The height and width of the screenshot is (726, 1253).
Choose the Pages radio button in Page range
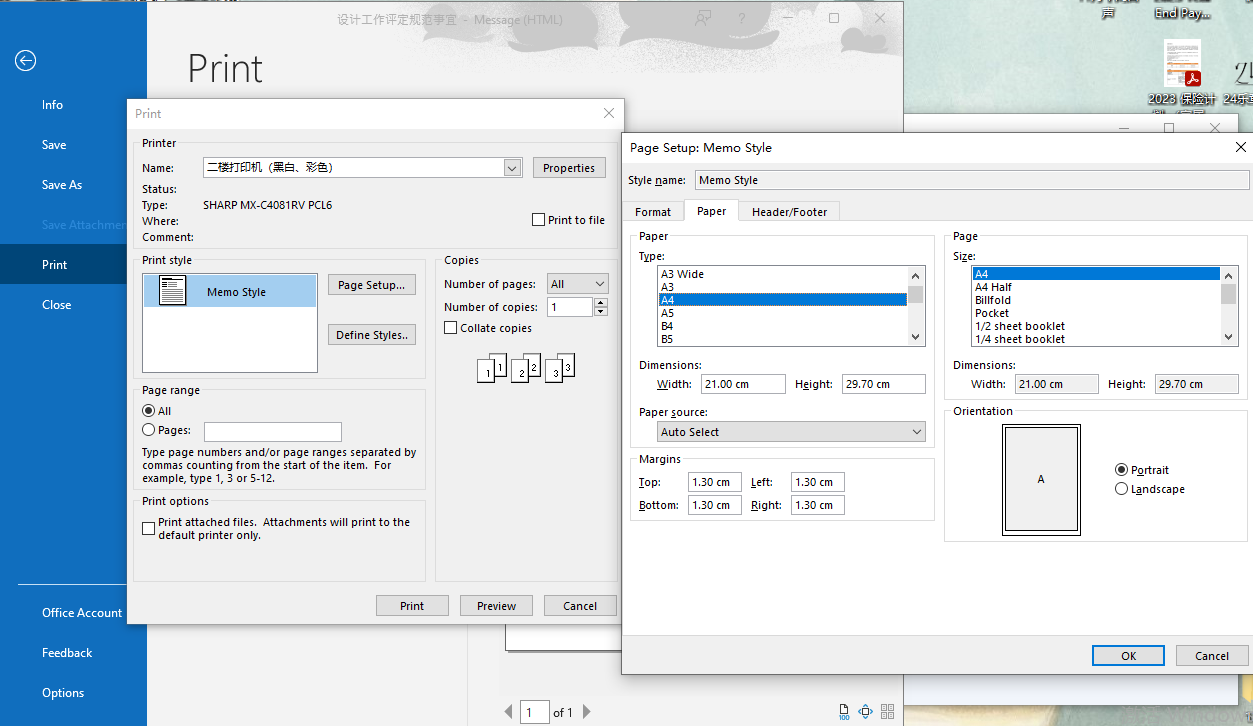(149, 430)
